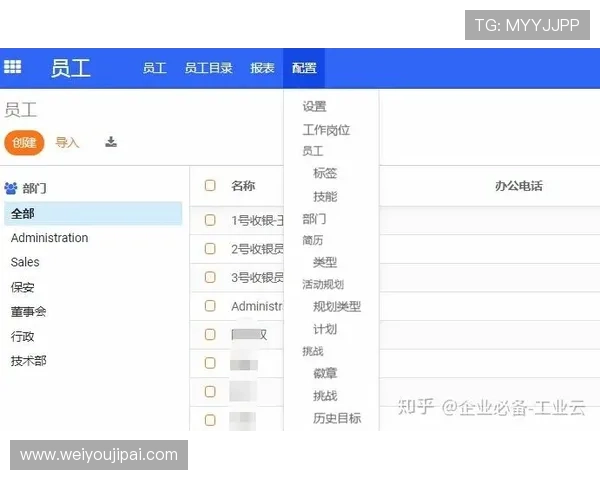
Task: Check the box for Administr row
Action: pos(210,306)
